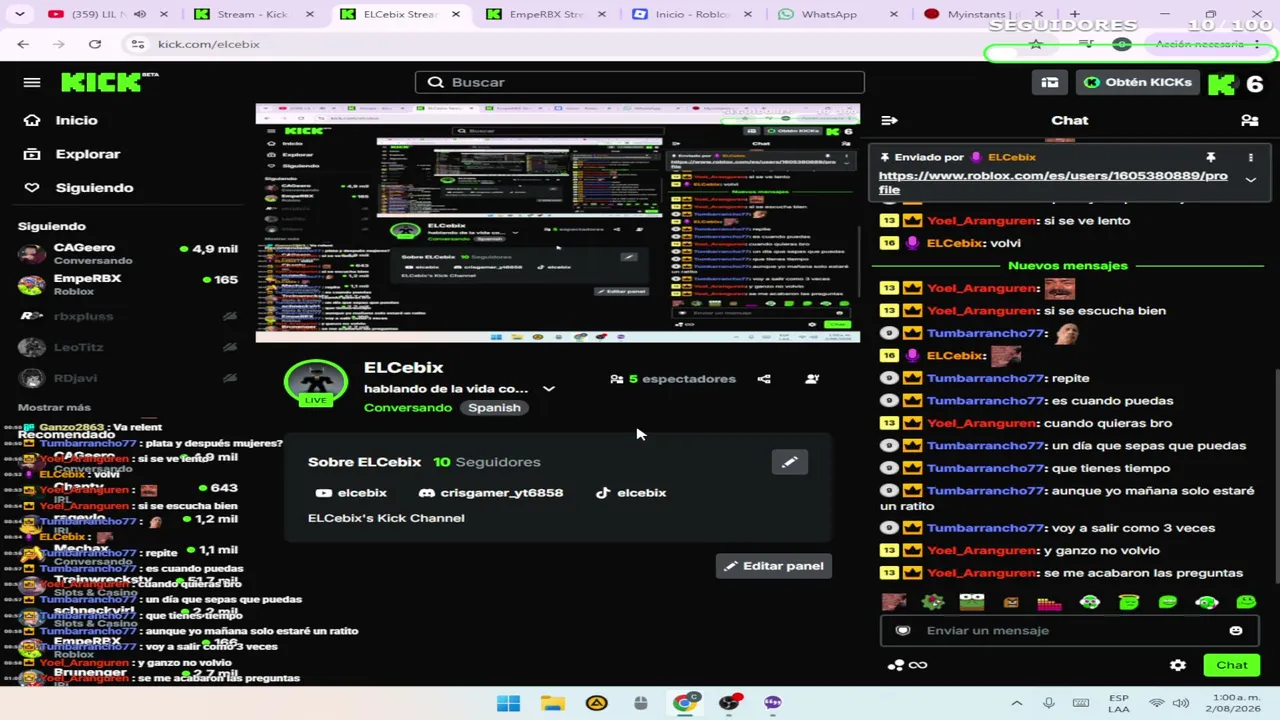Send message with green Chat button

click(x=1231, y=665)
